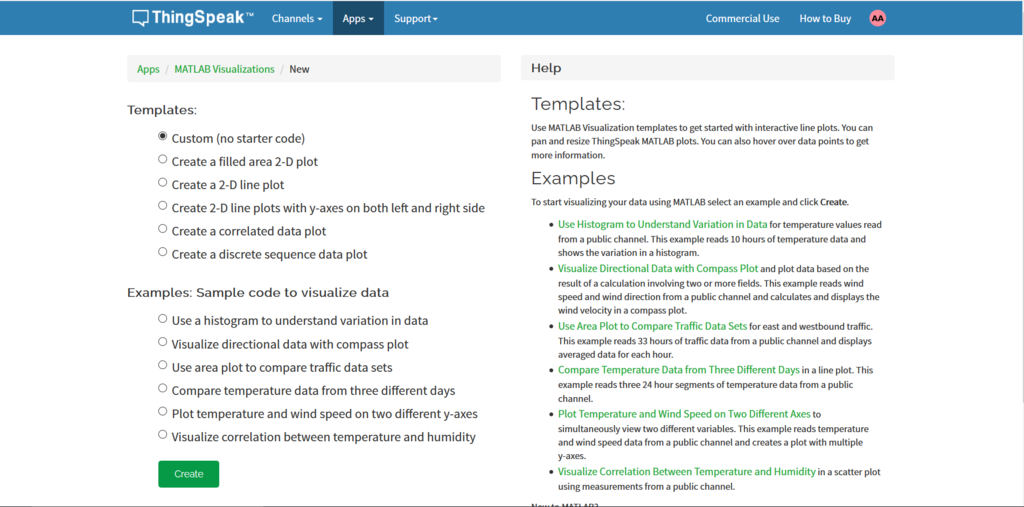
Task: Click the Apps breadcrumb link
Action: (148, 69)
